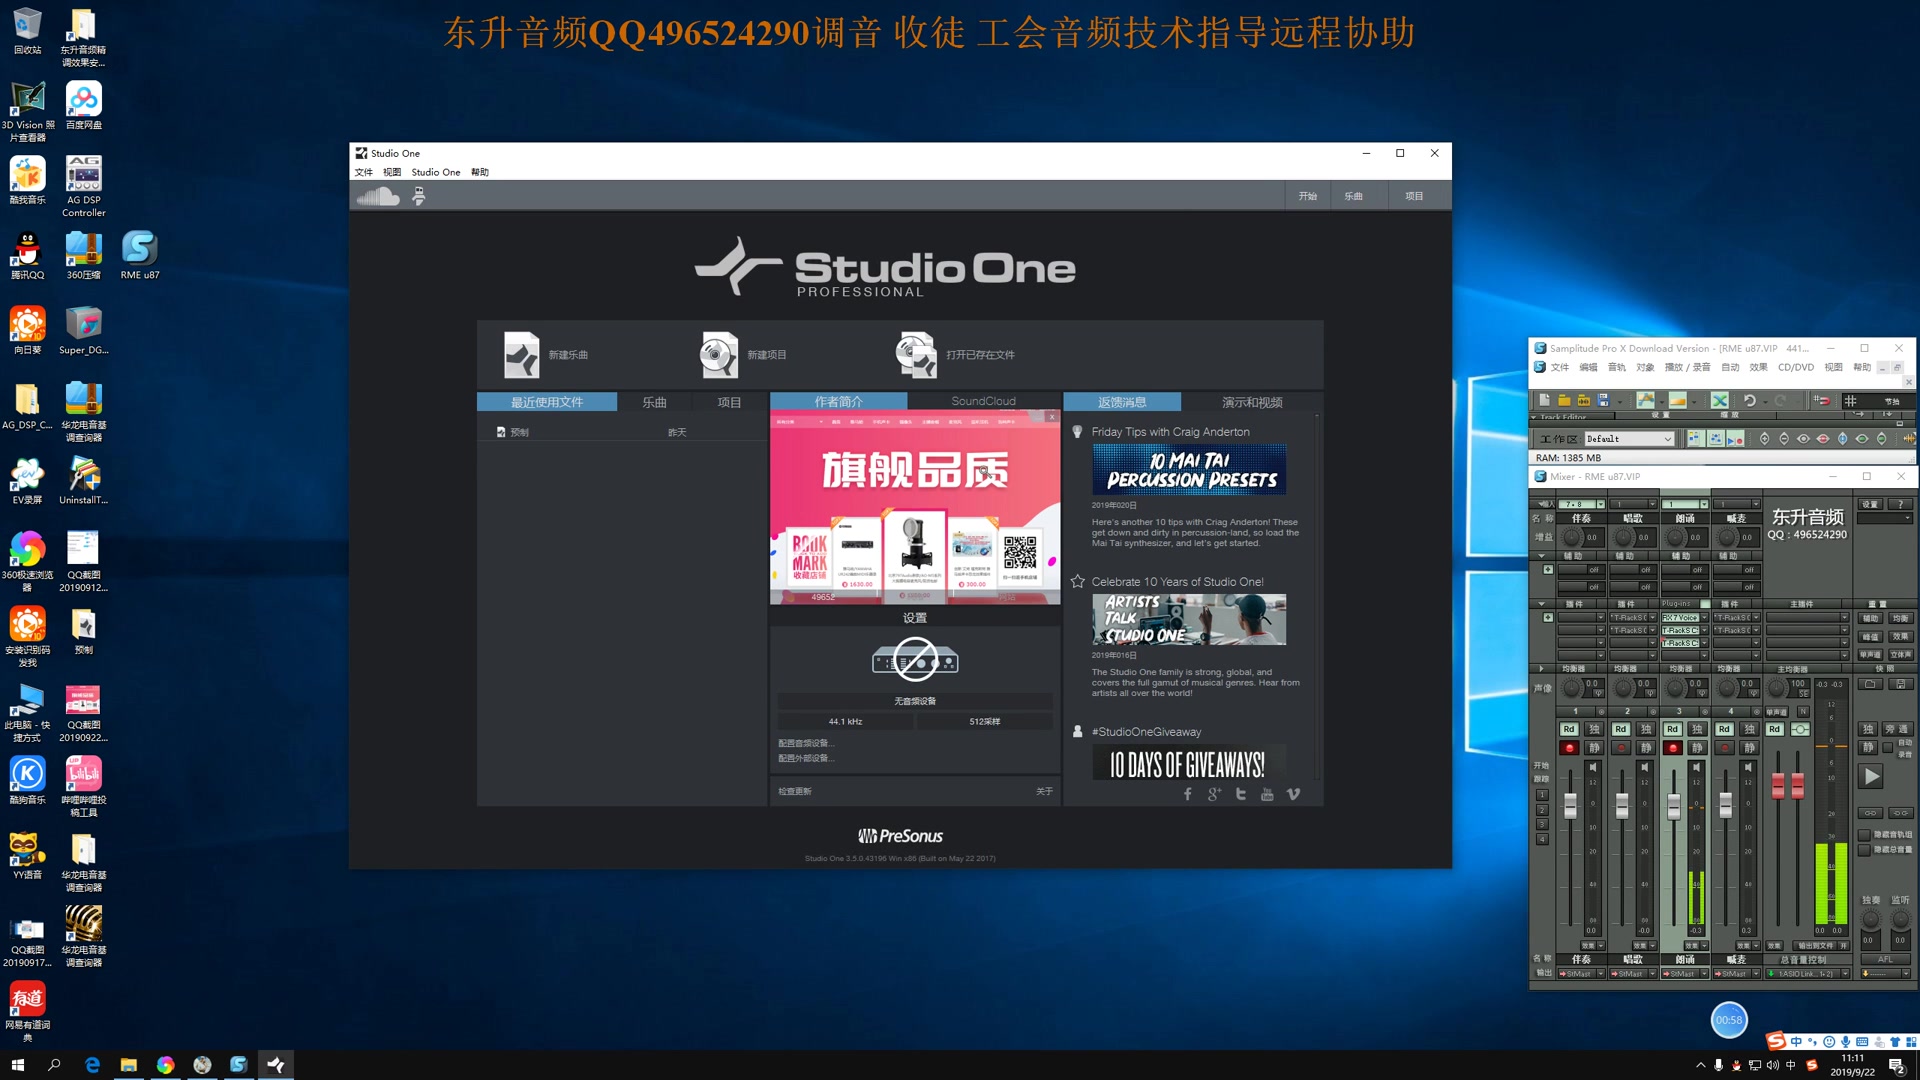Viewport: 1920px width, 1080px height.
Task: Click the green crossfade X icon in Samplitude toolbar
Action: pos(1720,400)
